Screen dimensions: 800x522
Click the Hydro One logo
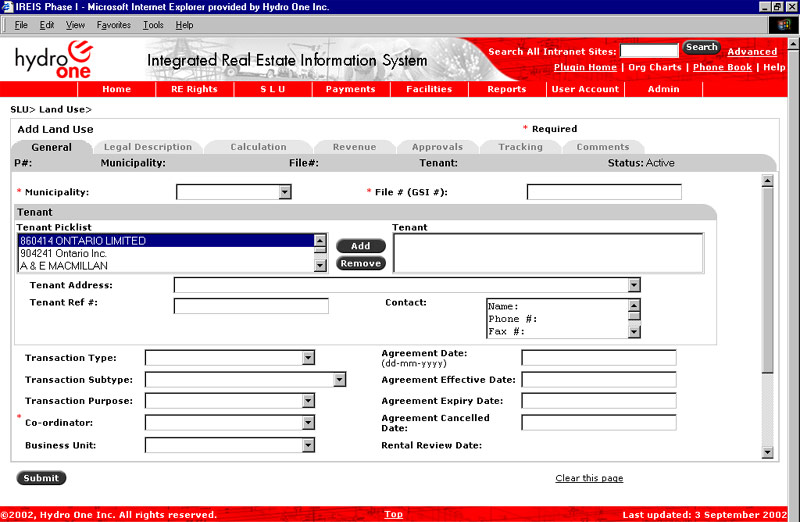point(54,60)
